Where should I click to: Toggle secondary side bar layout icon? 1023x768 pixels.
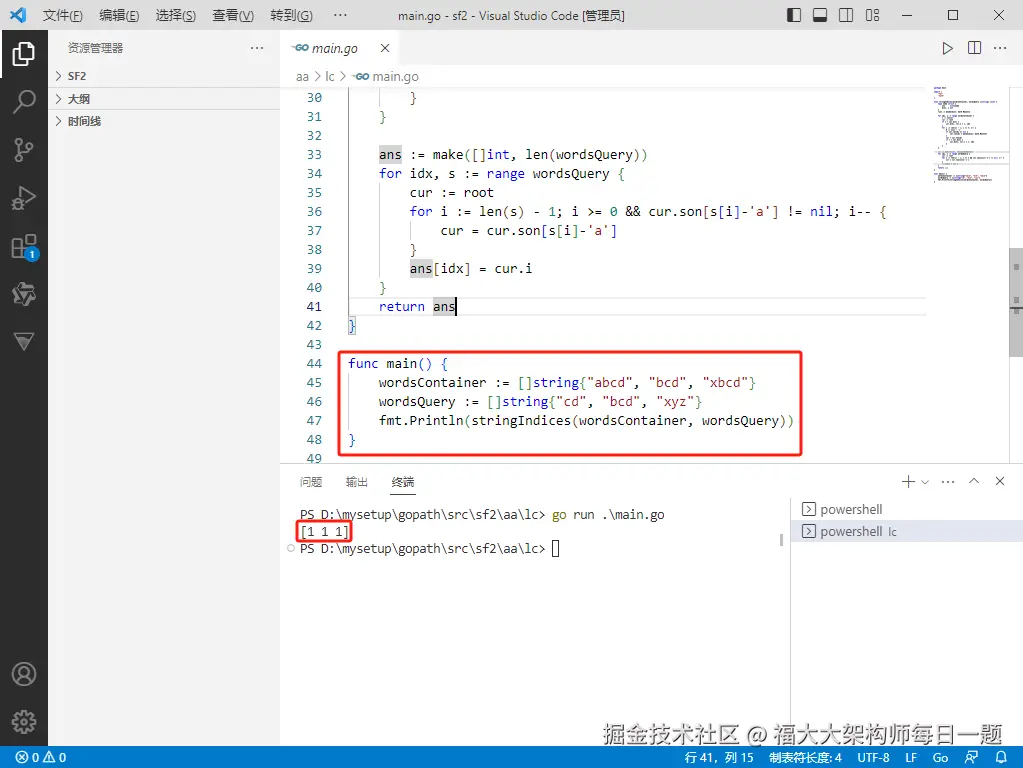[846, 15]
